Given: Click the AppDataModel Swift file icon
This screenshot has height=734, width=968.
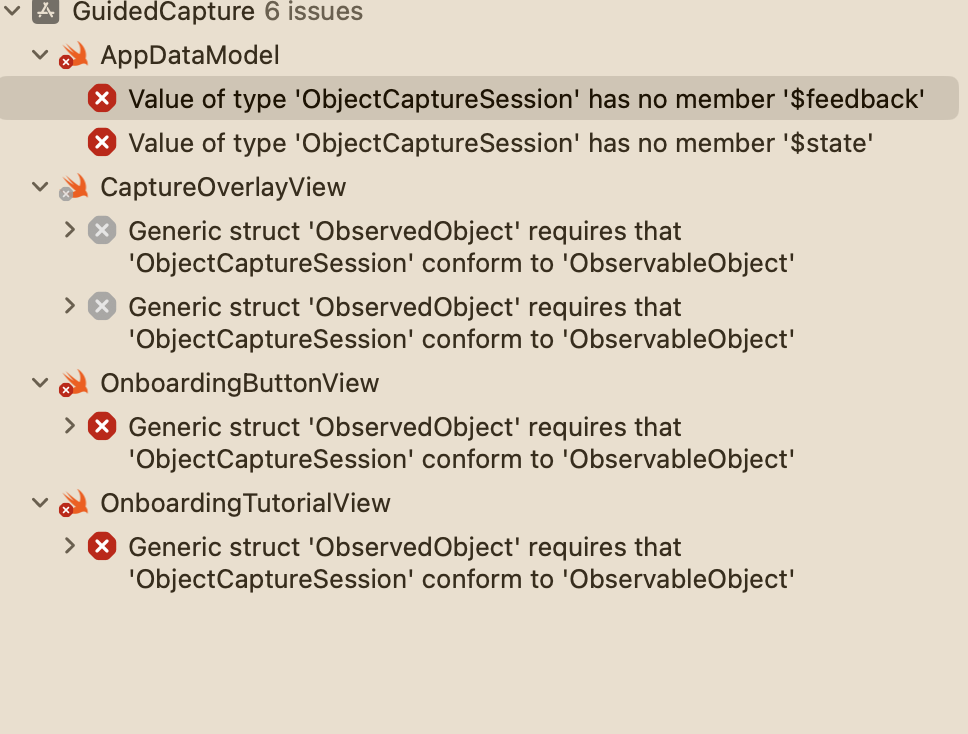Looking at the screenshot, I should [x=74, y=55].
